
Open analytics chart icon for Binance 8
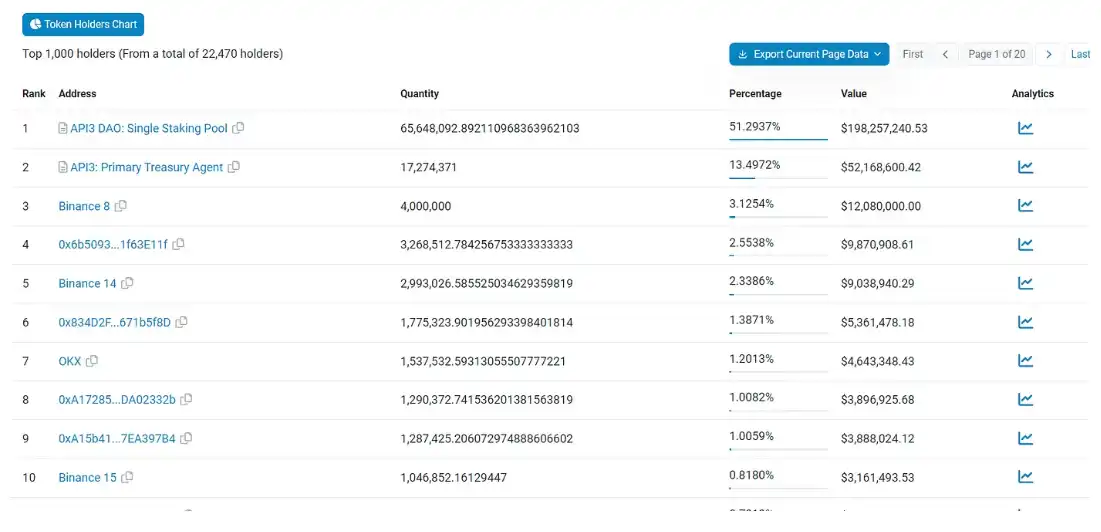1025,206
